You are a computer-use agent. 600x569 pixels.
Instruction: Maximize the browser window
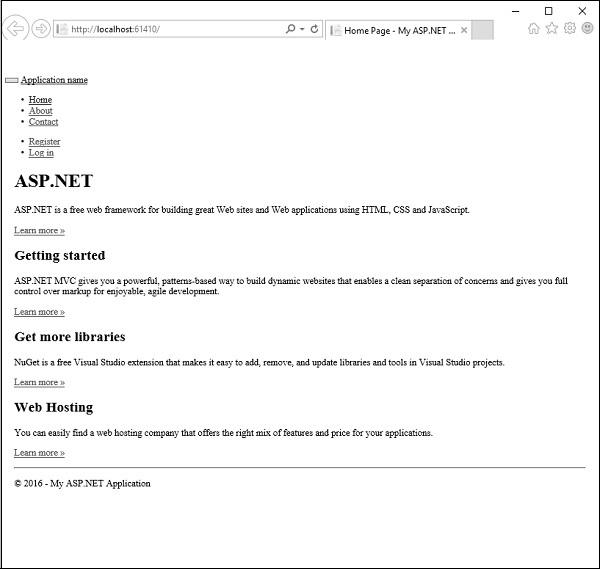click(x=548, y=11)
